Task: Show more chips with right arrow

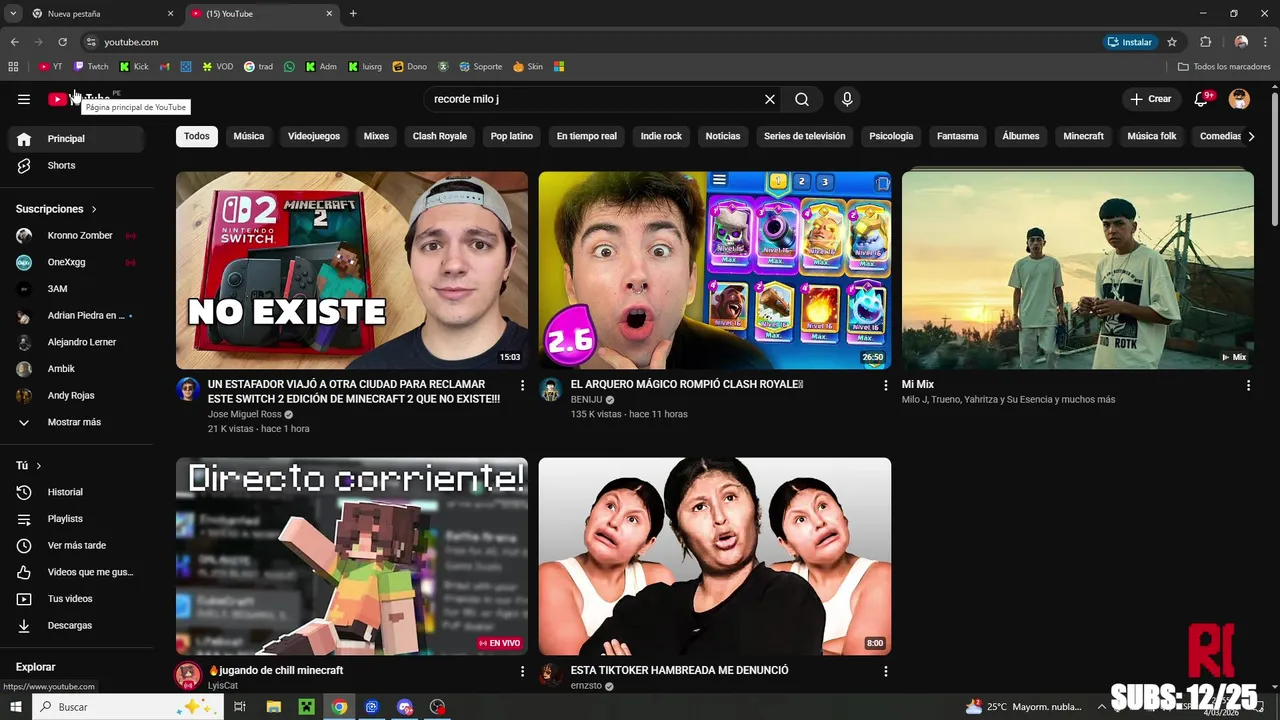Action: [1251, 136]
